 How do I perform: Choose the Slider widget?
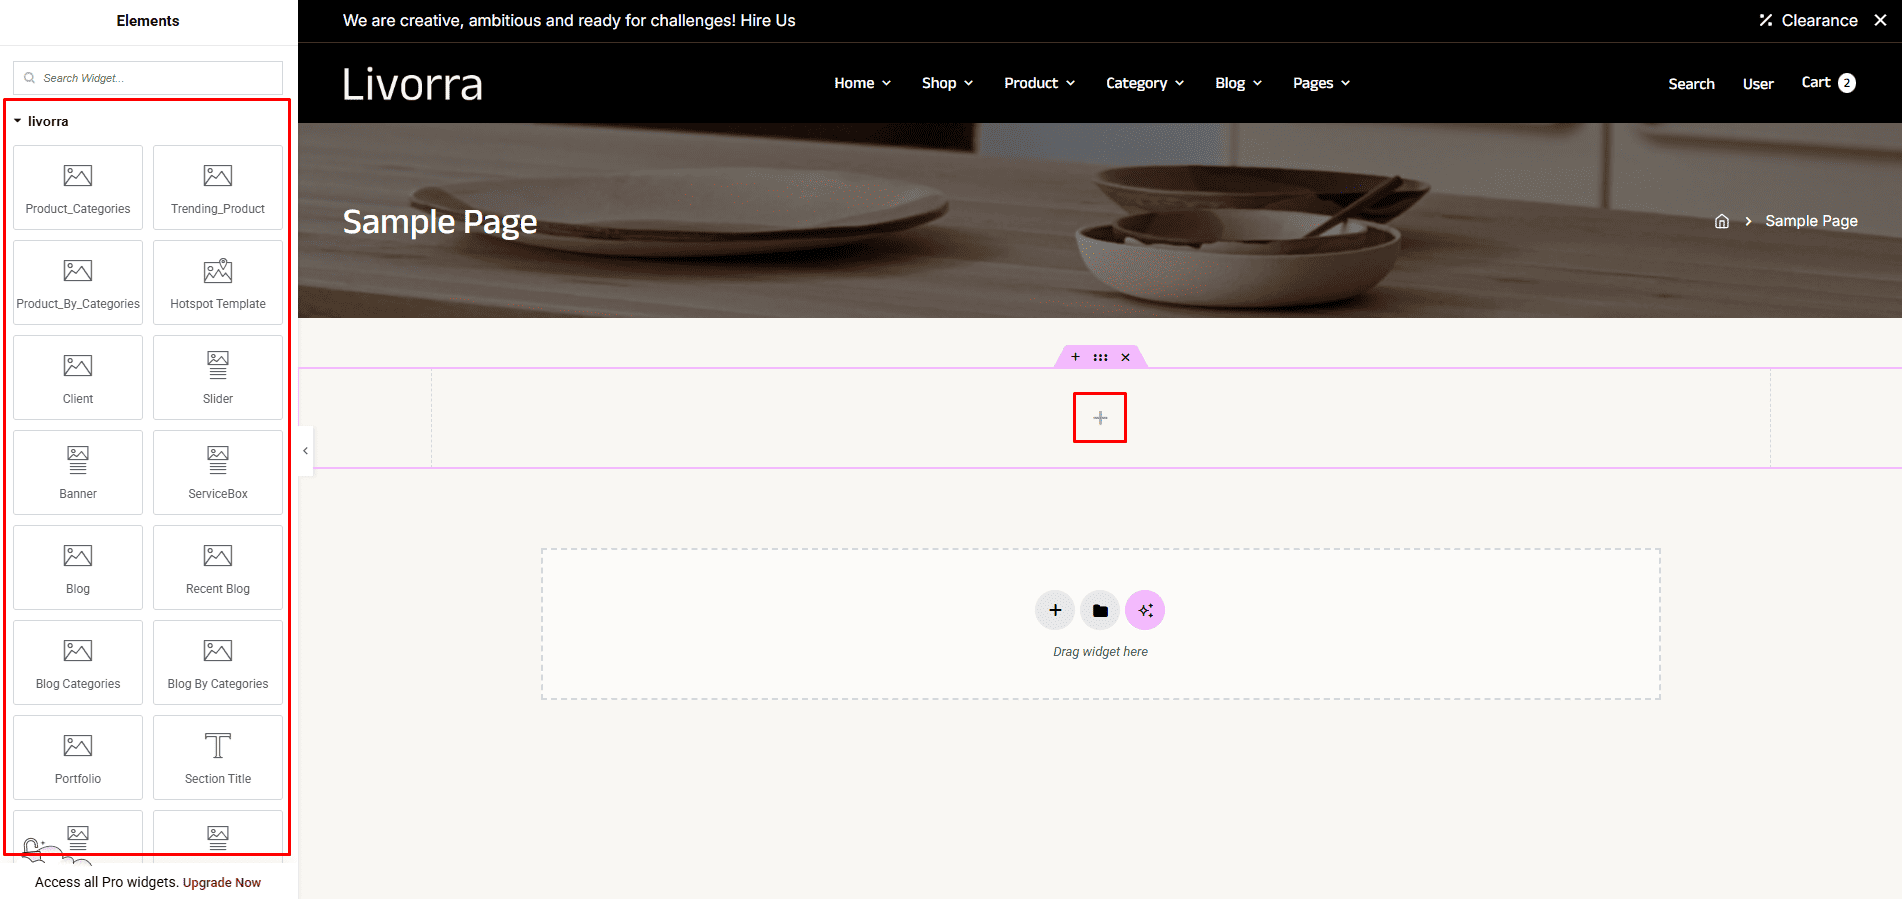pos(218,377)
